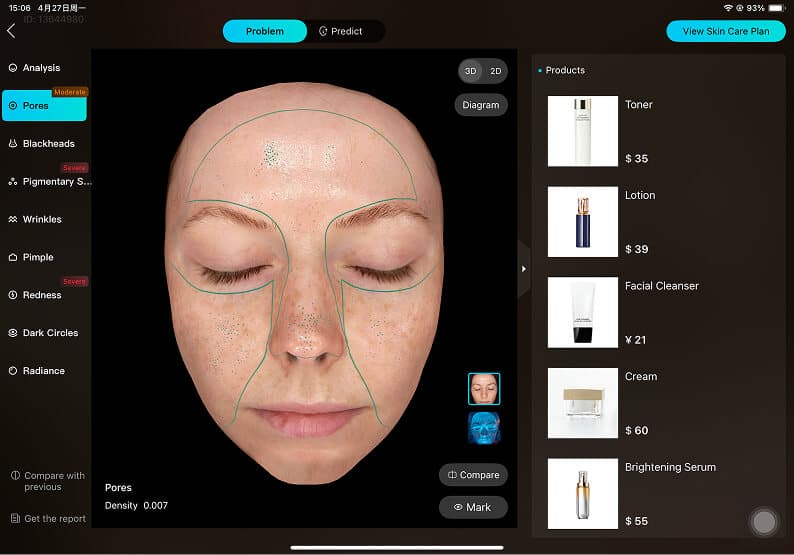Click the eye icon on Mark button

pyautogui.click(x=458, y=507)
